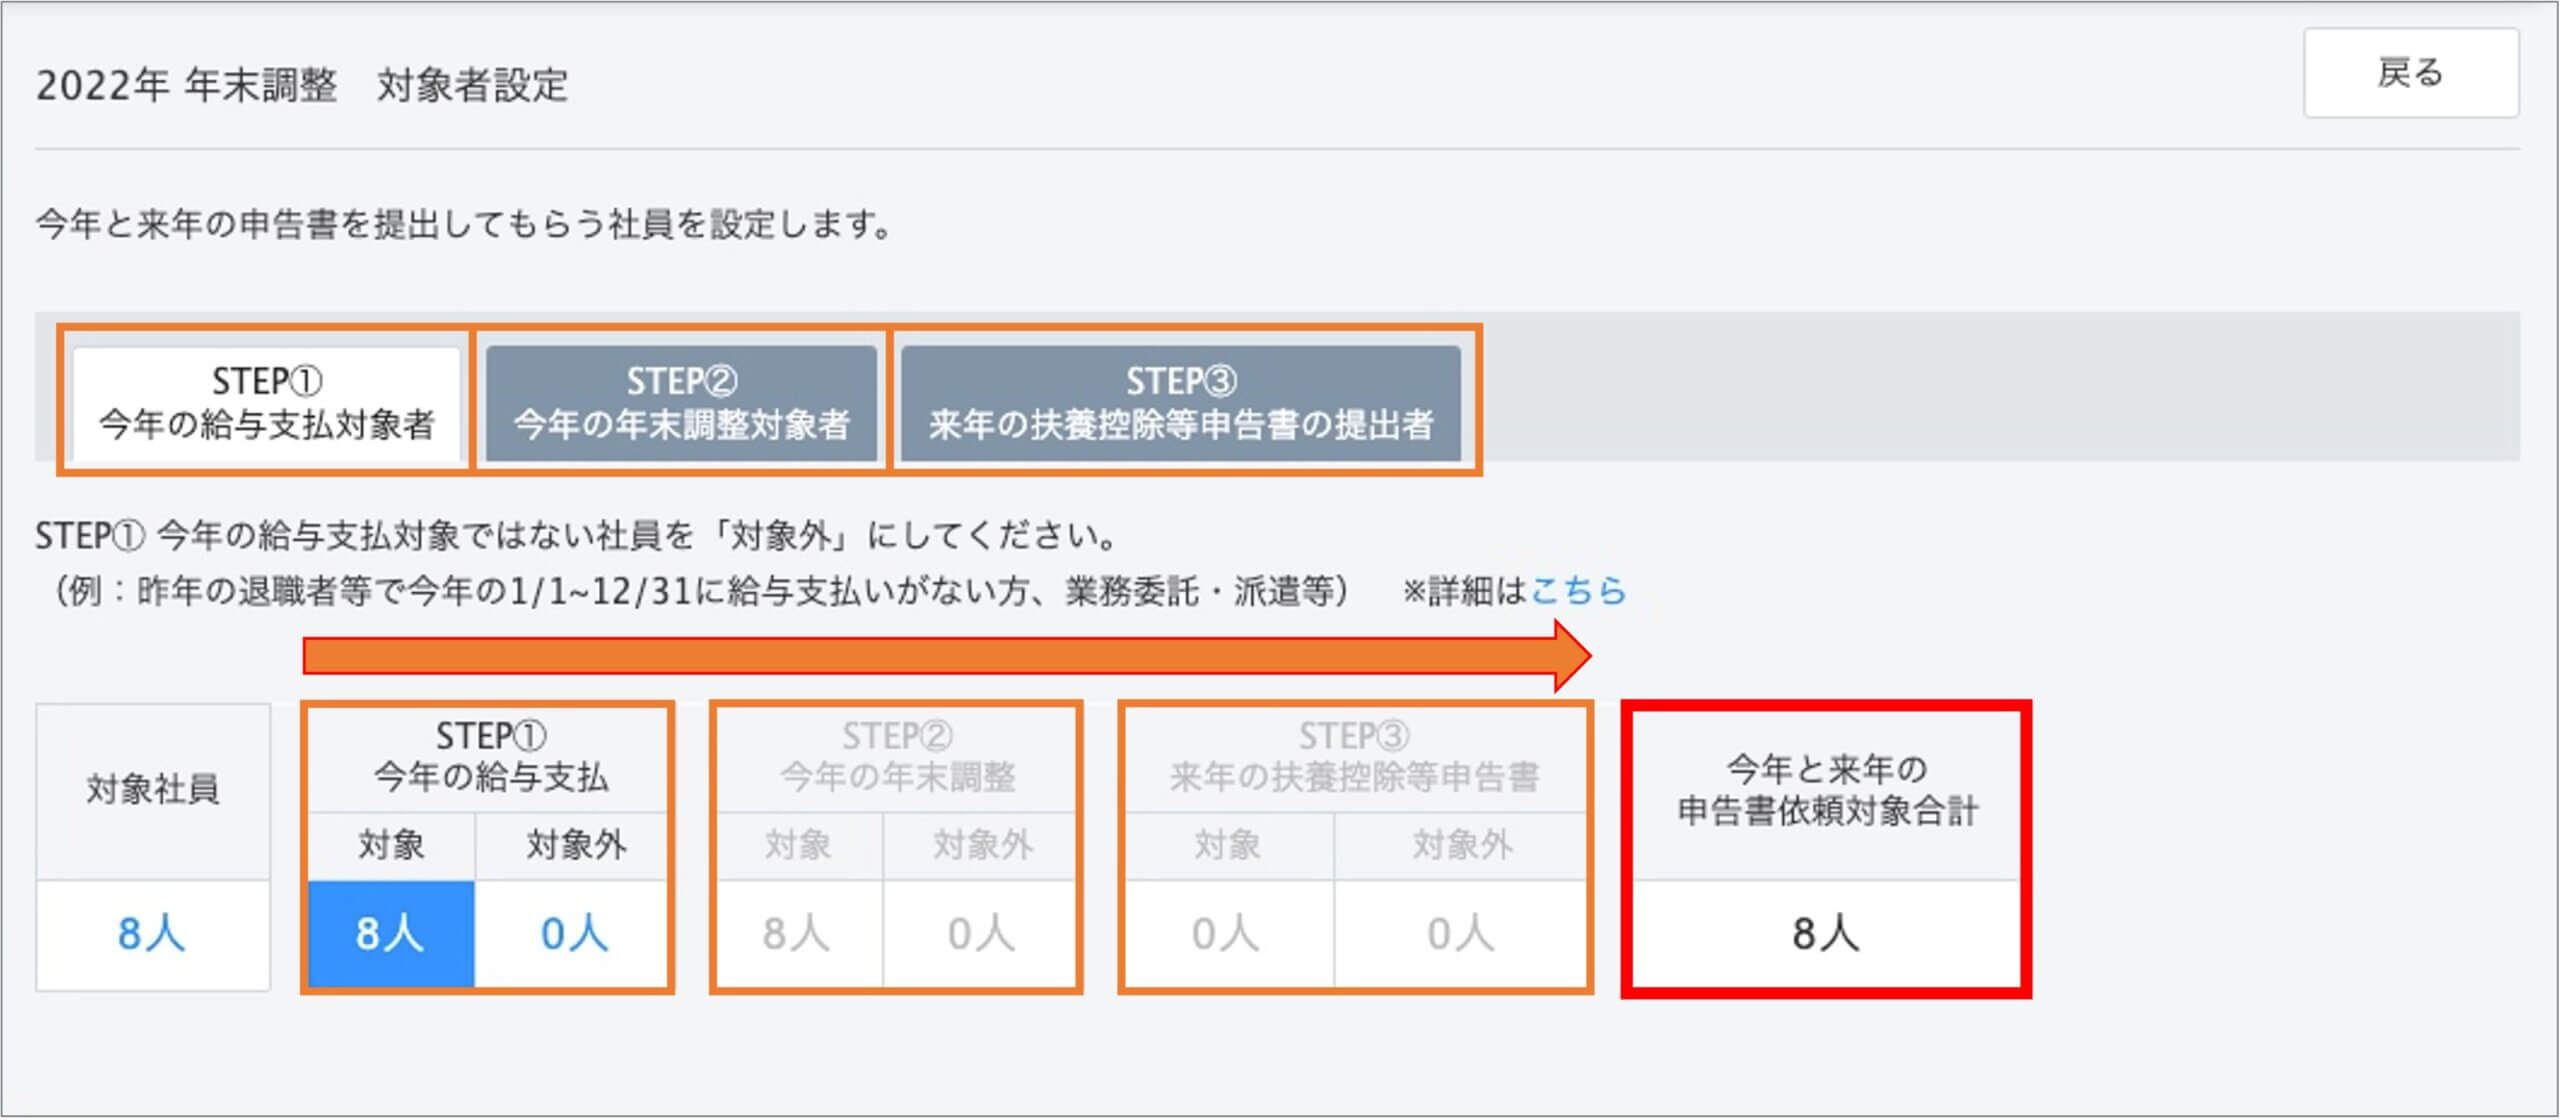2560x1120 pixels.
Task: Click 0人 under STEP② 今年の年末調整 対象外
Action: pyautogui.click(x=981, y=934)
